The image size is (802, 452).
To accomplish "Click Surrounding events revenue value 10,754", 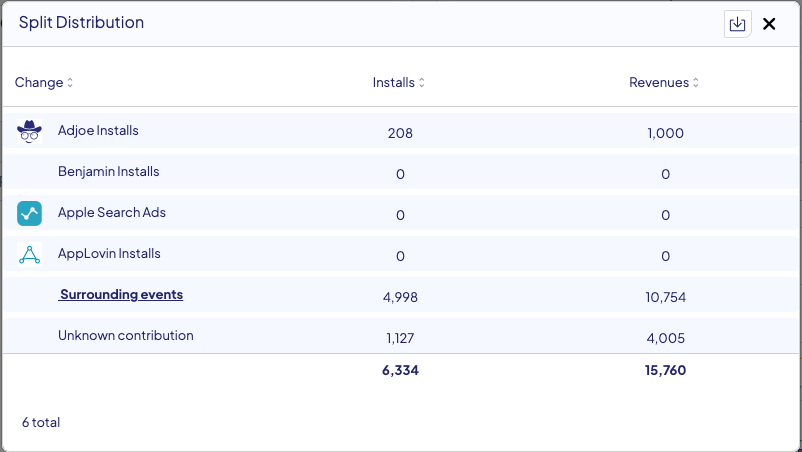I will pos(665,297).
